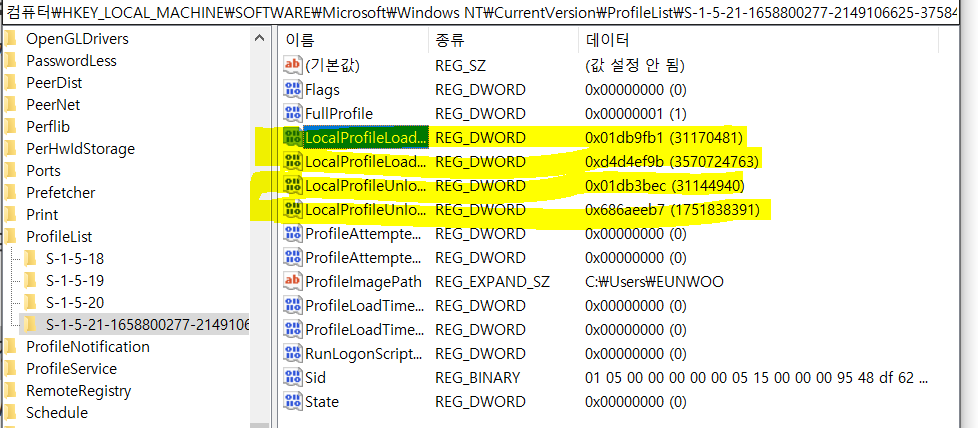Select the S-1-5-18 subkey folder icon
This screenshot has width=978, height=428.
31,258
